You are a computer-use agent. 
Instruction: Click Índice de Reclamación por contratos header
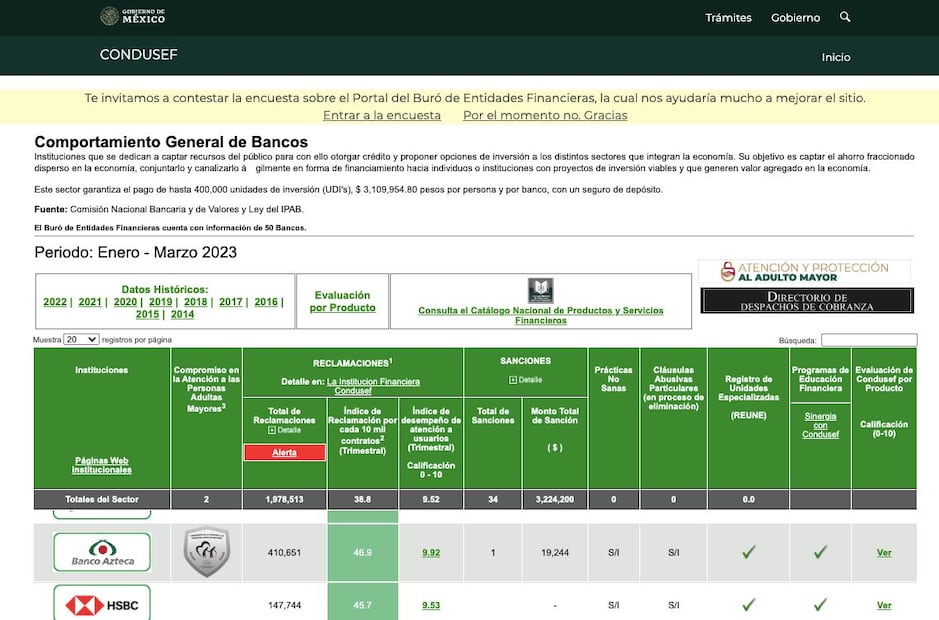click(362, 431)
